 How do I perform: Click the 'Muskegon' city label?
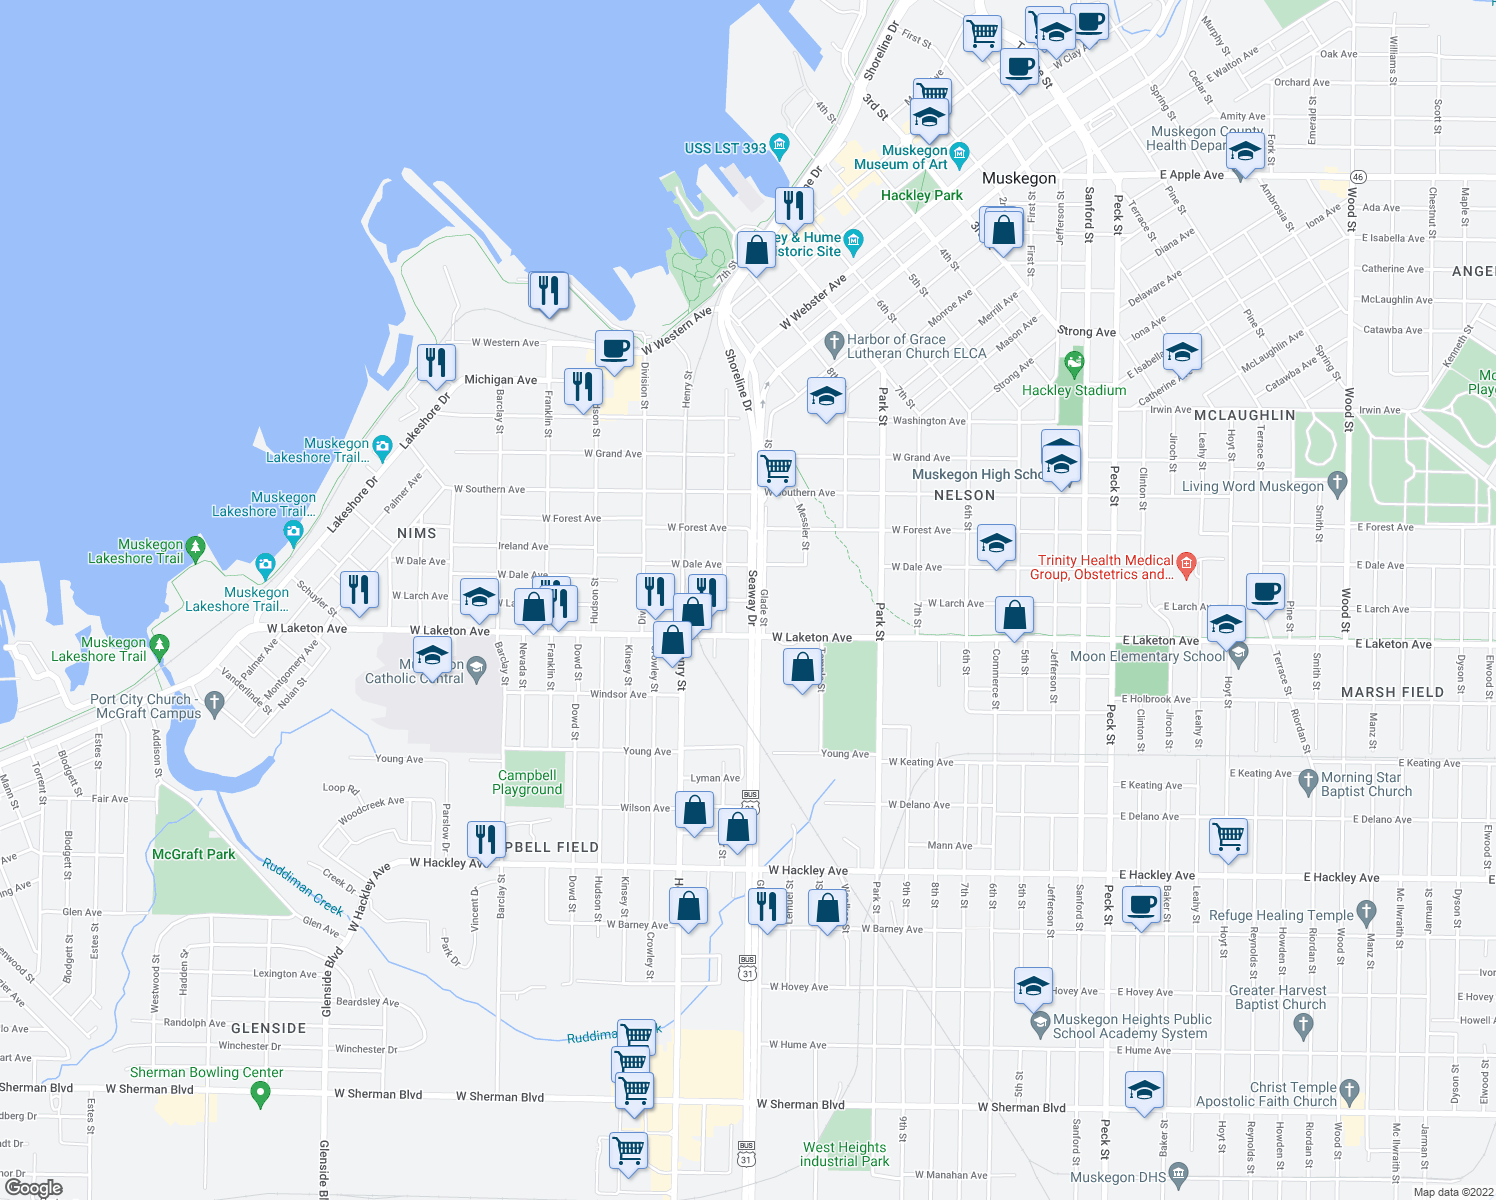1019,178
